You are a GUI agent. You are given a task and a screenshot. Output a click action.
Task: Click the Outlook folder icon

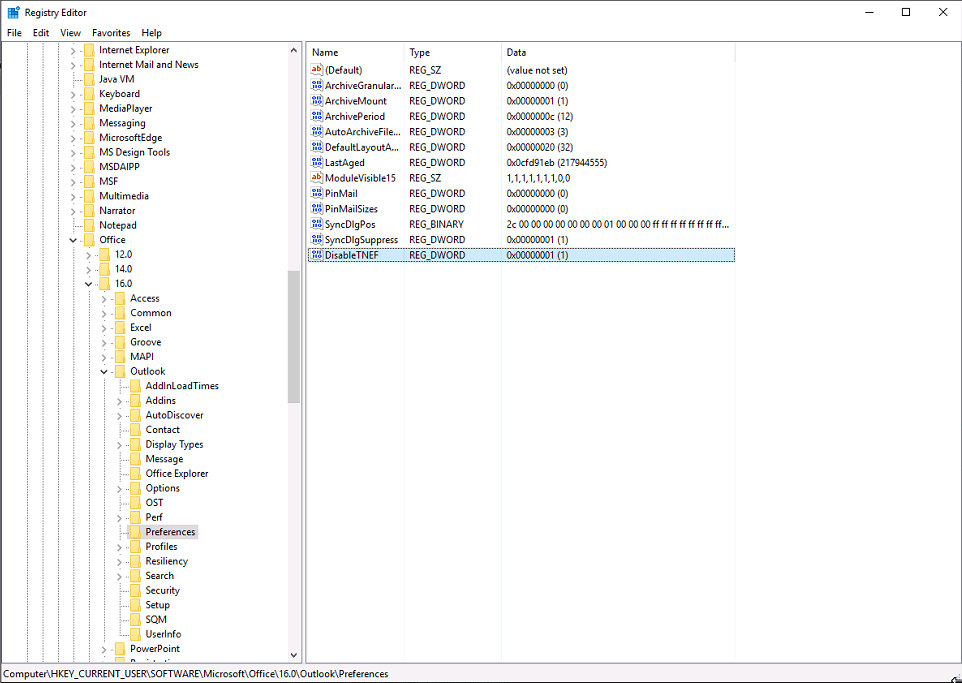tap(120, 371)
